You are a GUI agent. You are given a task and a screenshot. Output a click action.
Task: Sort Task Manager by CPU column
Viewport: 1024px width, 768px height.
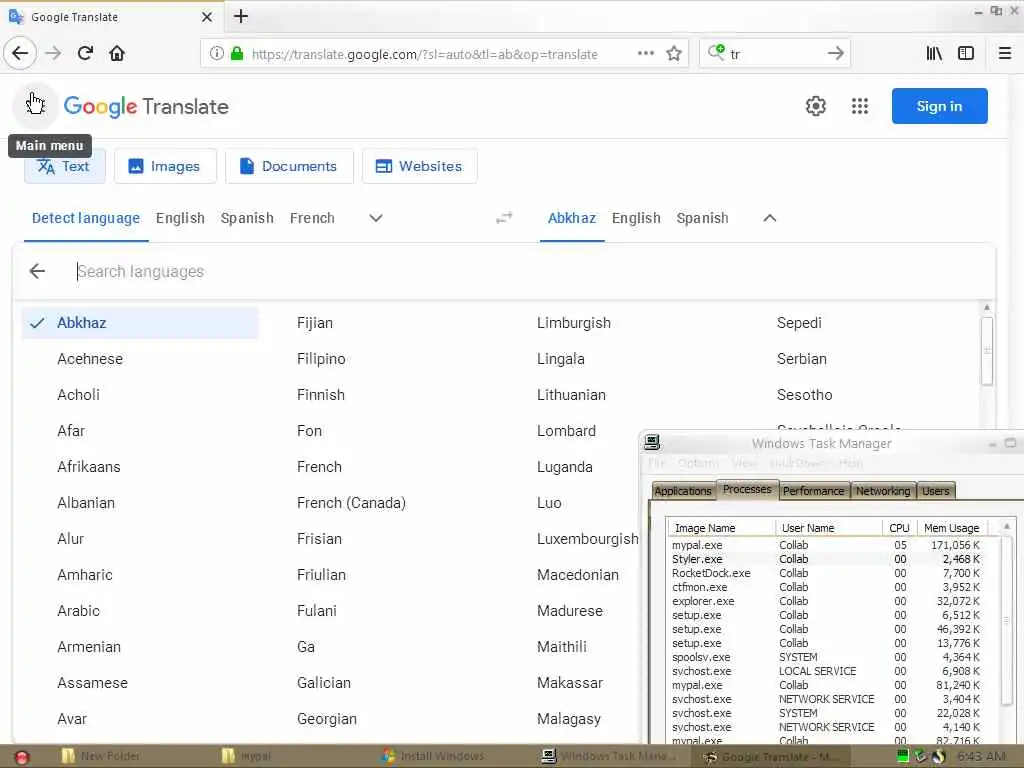point(899,528)
